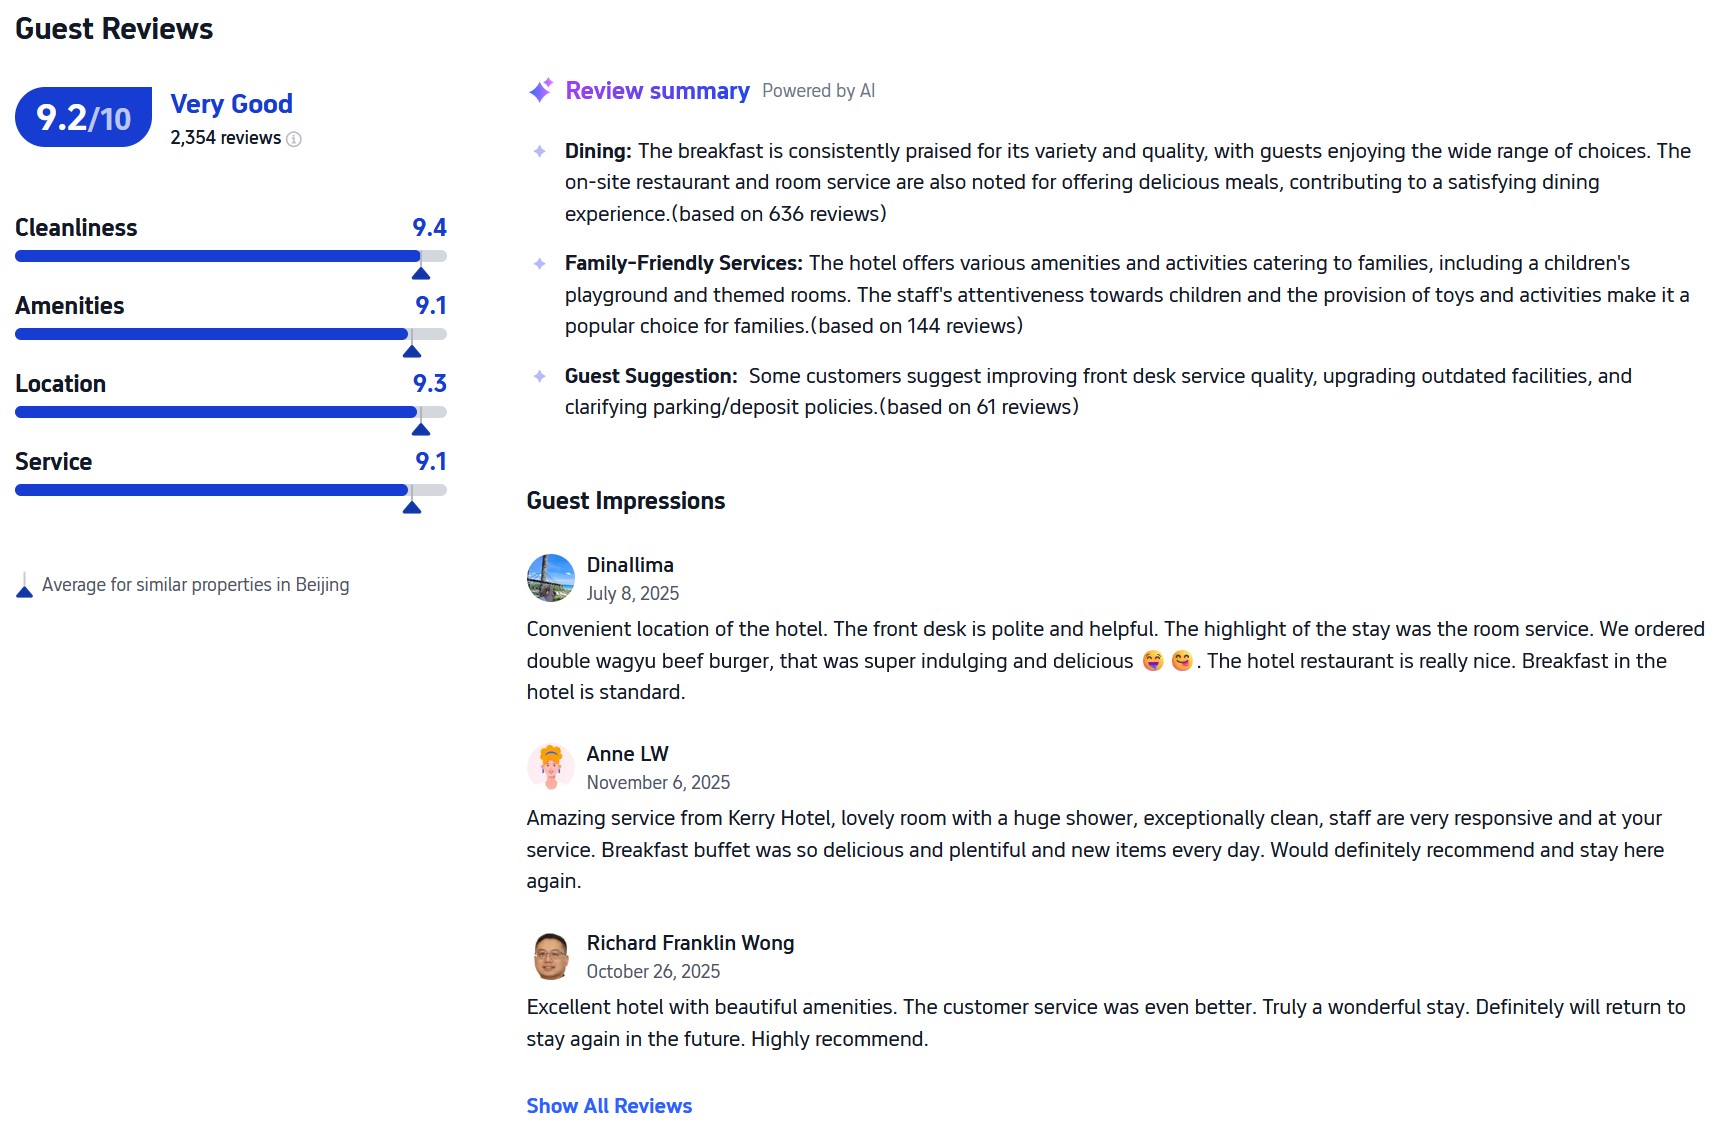Click the sparkle bullet beside Dining
This screenshot has width=1713, height=1132.
point(540,151)
